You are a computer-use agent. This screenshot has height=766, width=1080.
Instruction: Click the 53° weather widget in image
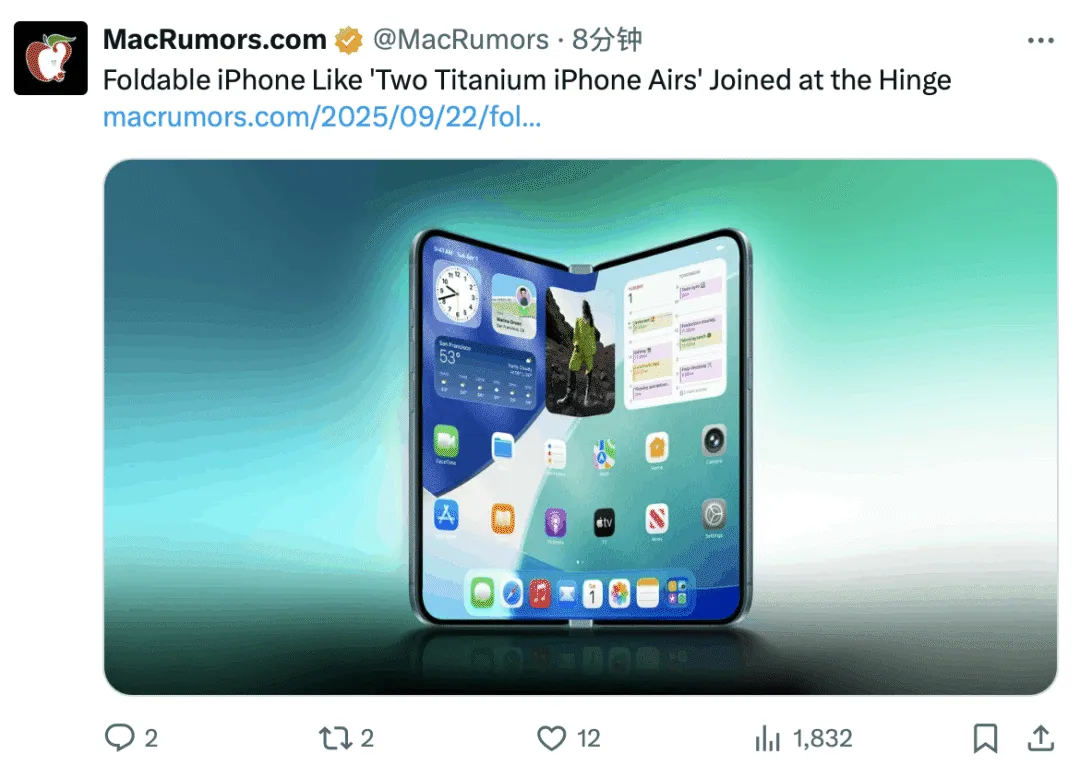(x=486, y=373)
